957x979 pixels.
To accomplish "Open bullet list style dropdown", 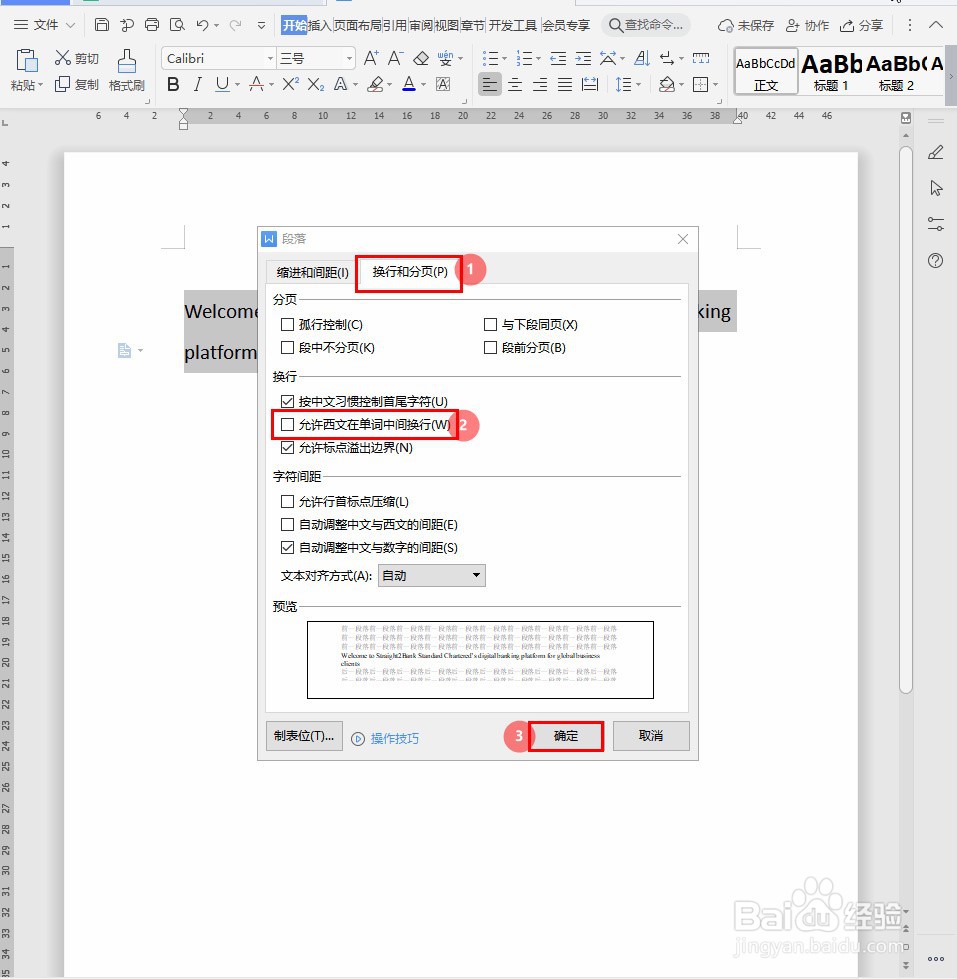I will [504, 59].
